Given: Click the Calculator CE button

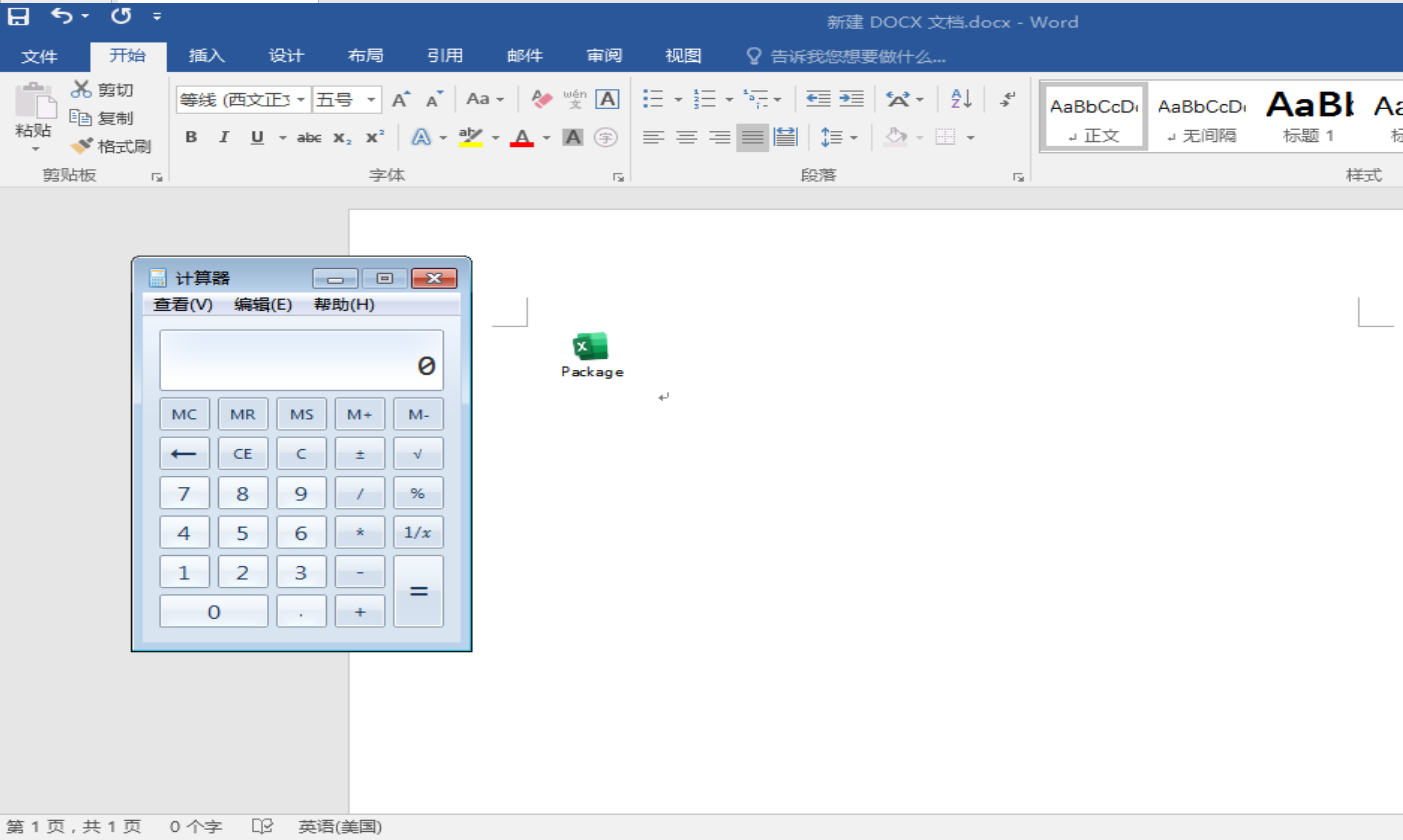Looking at the screenshot, I should click(243, 454).
